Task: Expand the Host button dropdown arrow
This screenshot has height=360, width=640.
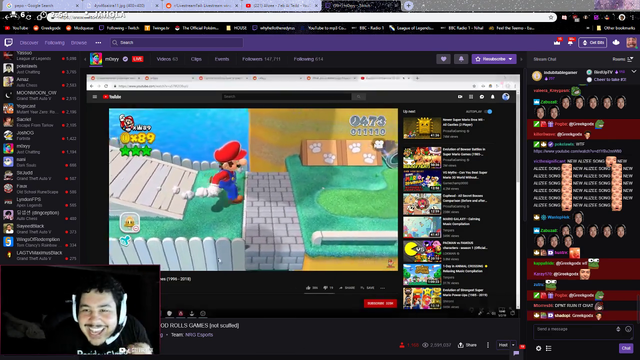Action: click(x=513, y=345)
